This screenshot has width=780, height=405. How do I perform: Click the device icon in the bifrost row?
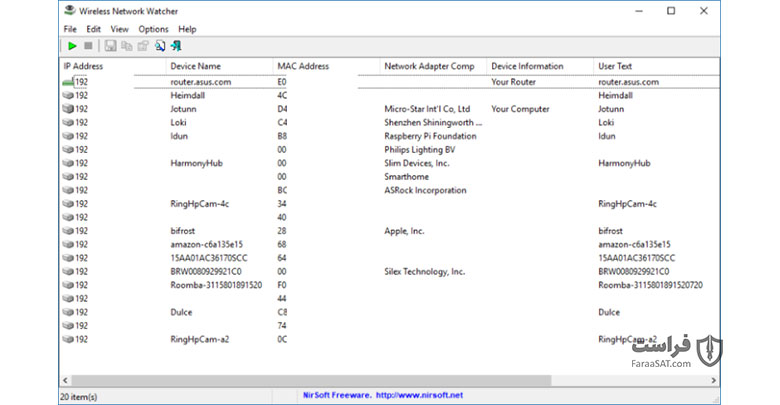click(x=68, y=231)
